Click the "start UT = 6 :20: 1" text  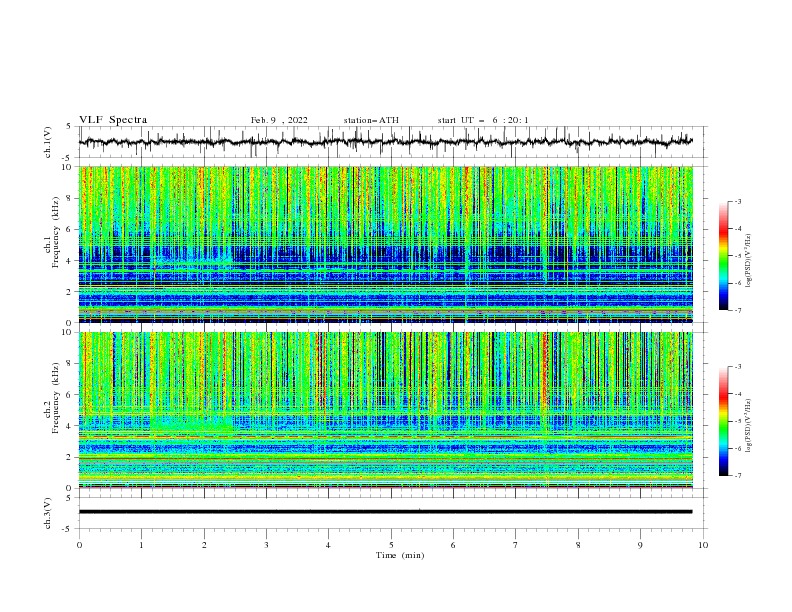(483, 120)
